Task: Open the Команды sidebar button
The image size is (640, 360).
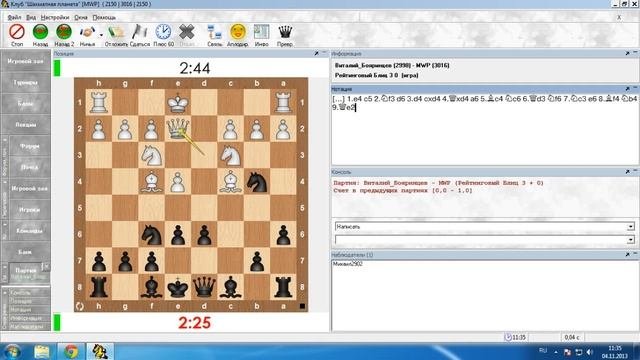Action: (29, 231)
